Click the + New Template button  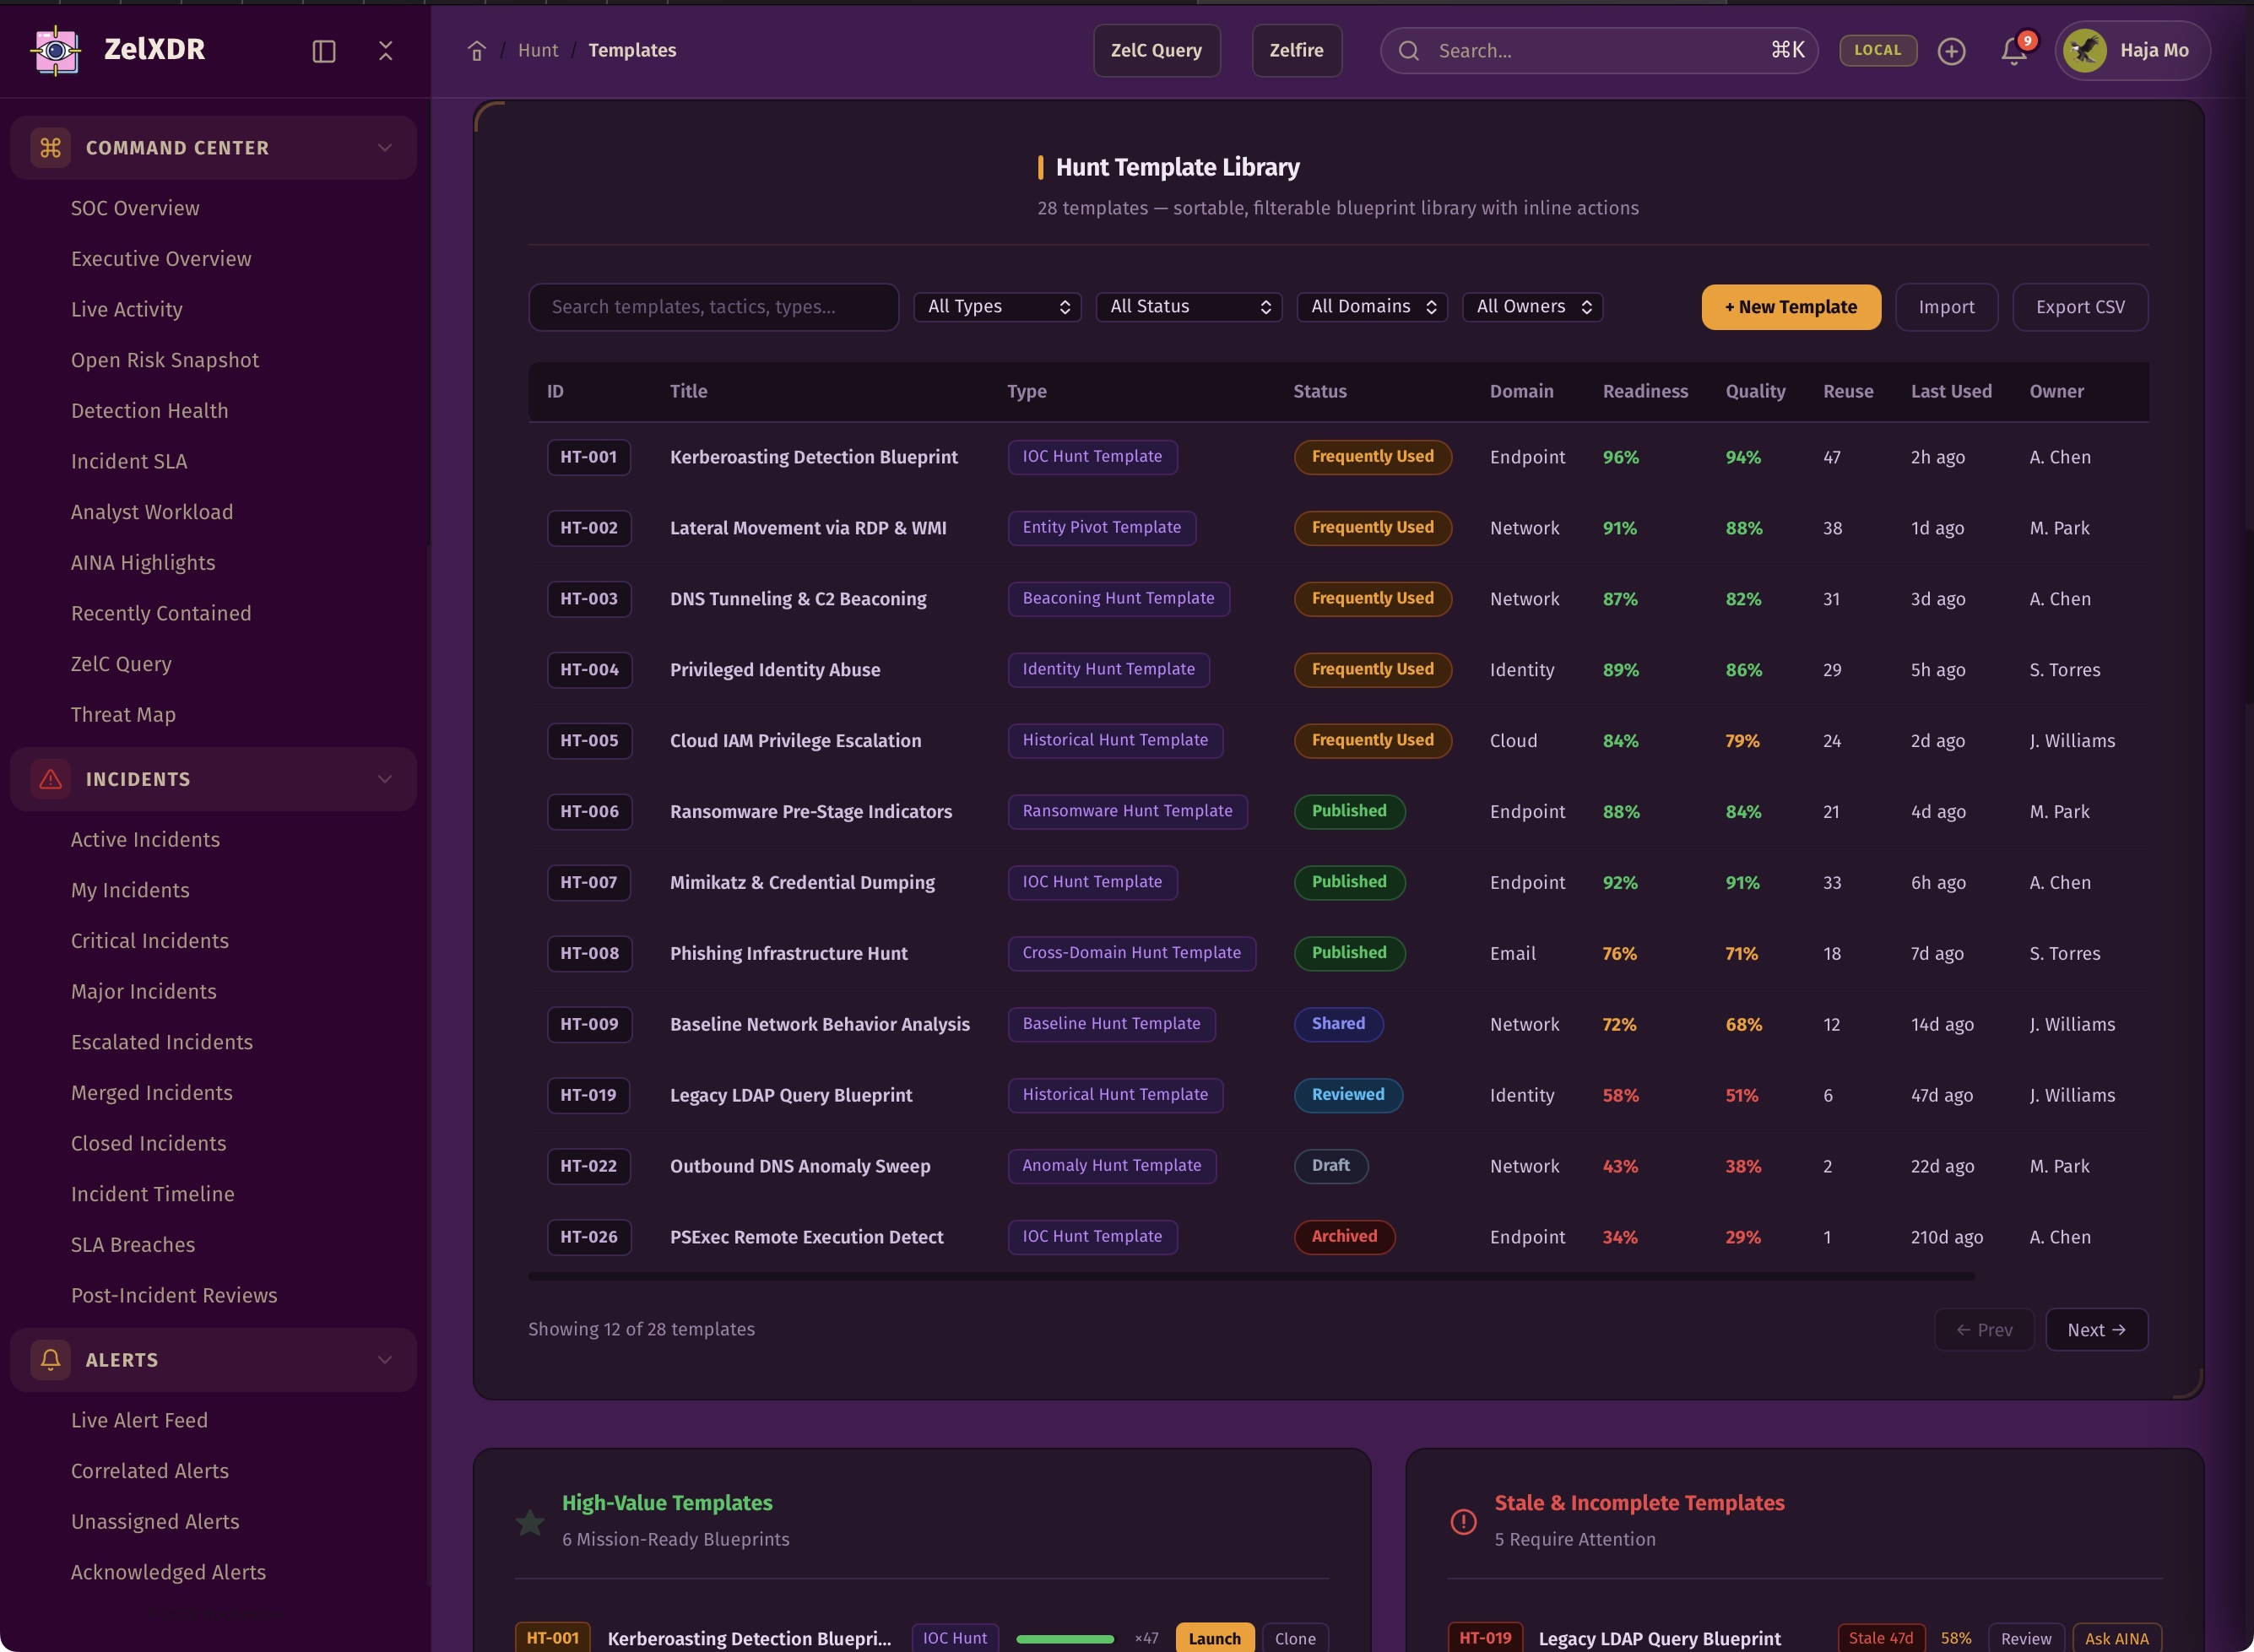coord(1790,307)
